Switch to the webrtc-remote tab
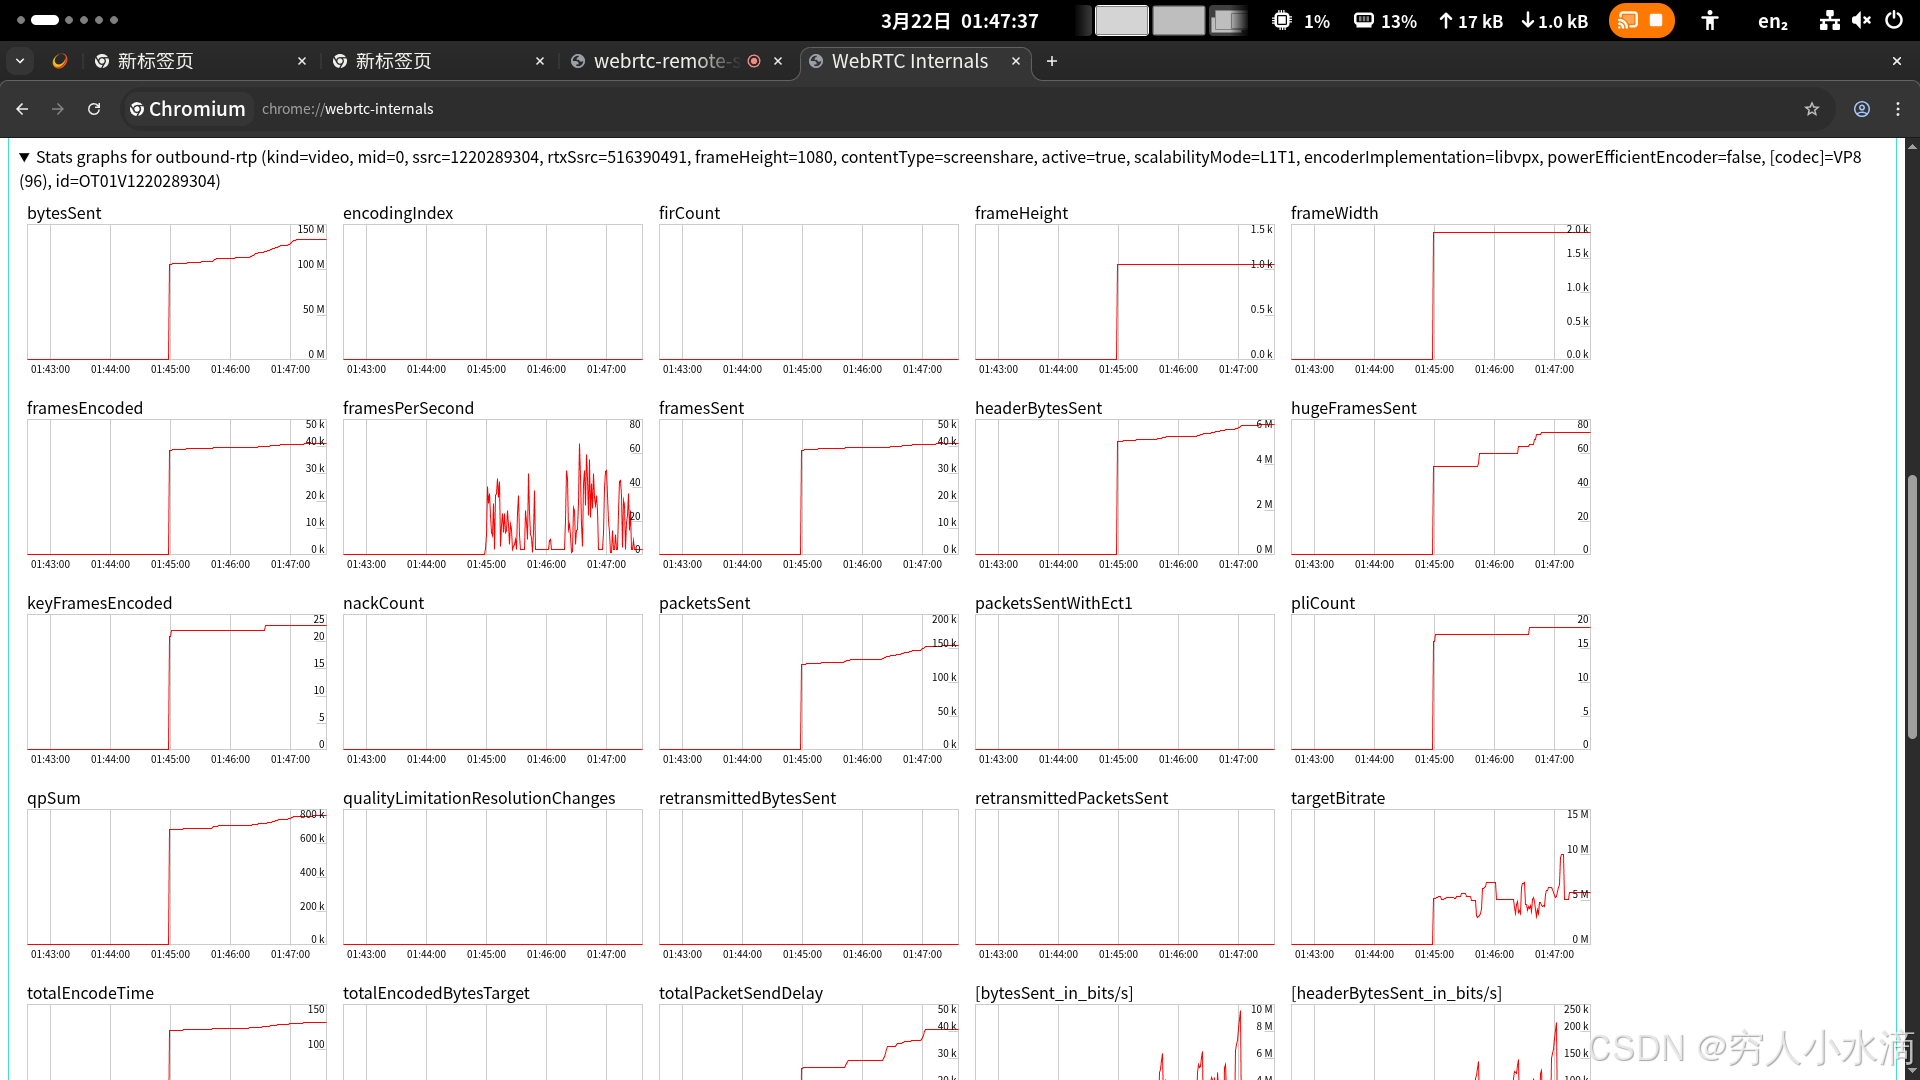1920x1080 pixels. 660,61
